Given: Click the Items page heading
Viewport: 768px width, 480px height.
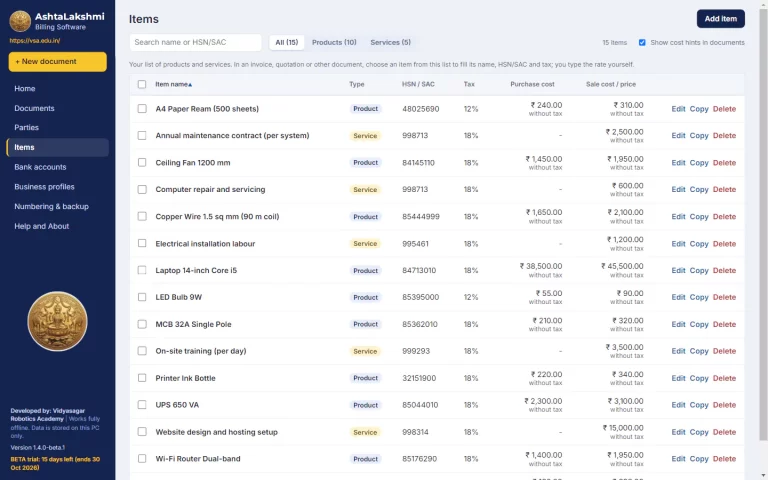Looking at the screenshot, I should (x=144, y=19).
